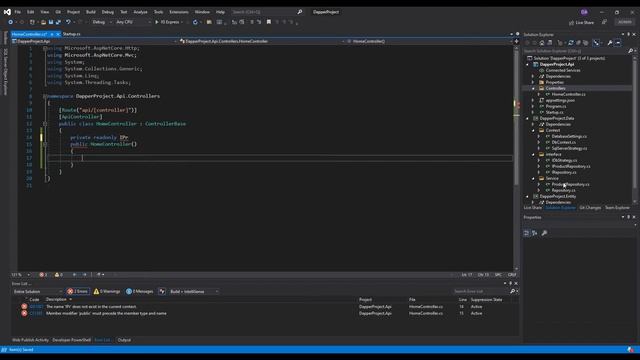Toggle the Errors filter in the Error List
Viewport: 640px width, 360px height.
(x=78, y=291)
